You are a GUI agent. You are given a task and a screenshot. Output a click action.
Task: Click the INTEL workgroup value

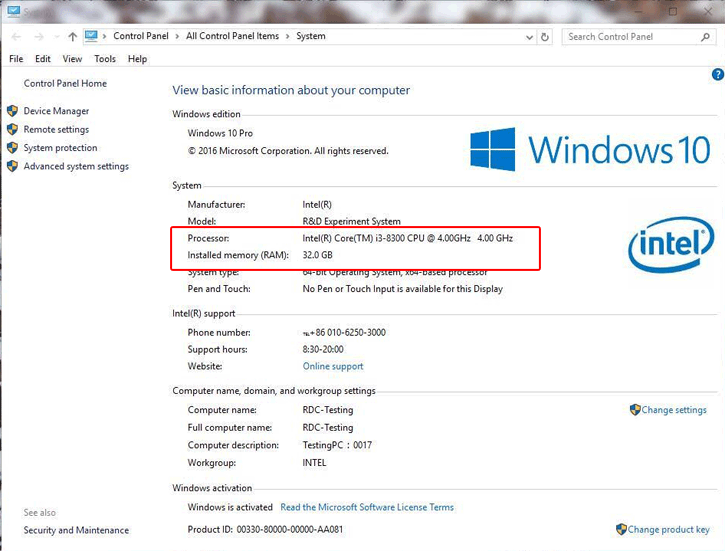[314, 463]
